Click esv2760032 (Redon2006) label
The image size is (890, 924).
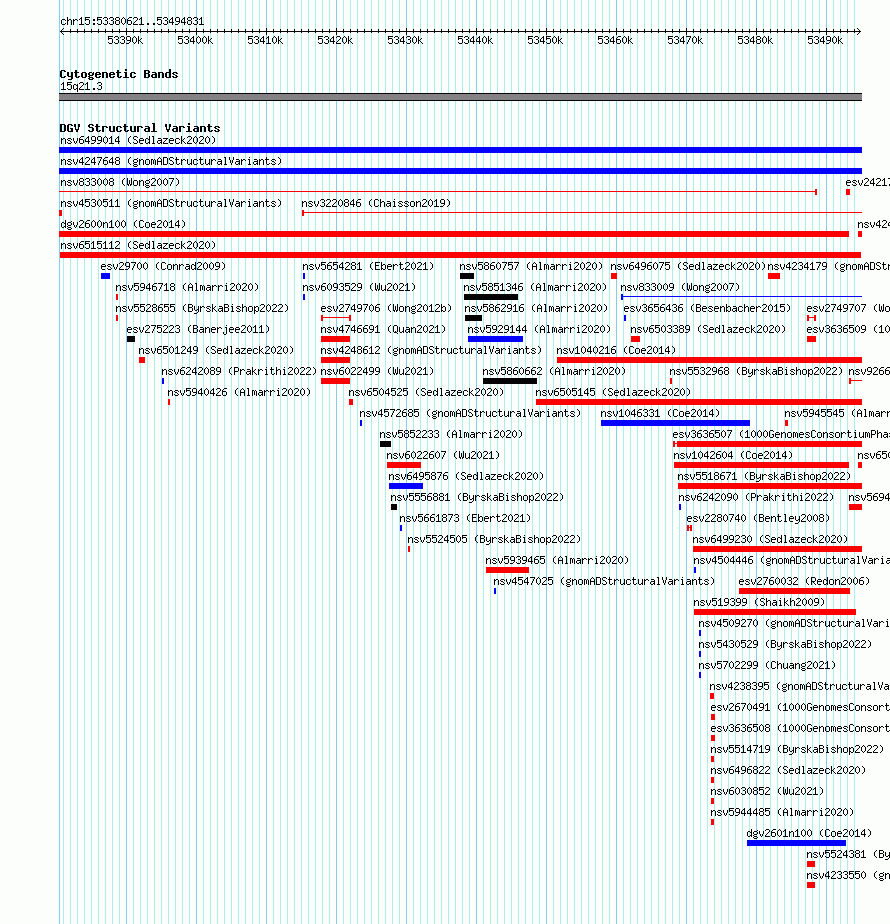(x=804, y=582)
